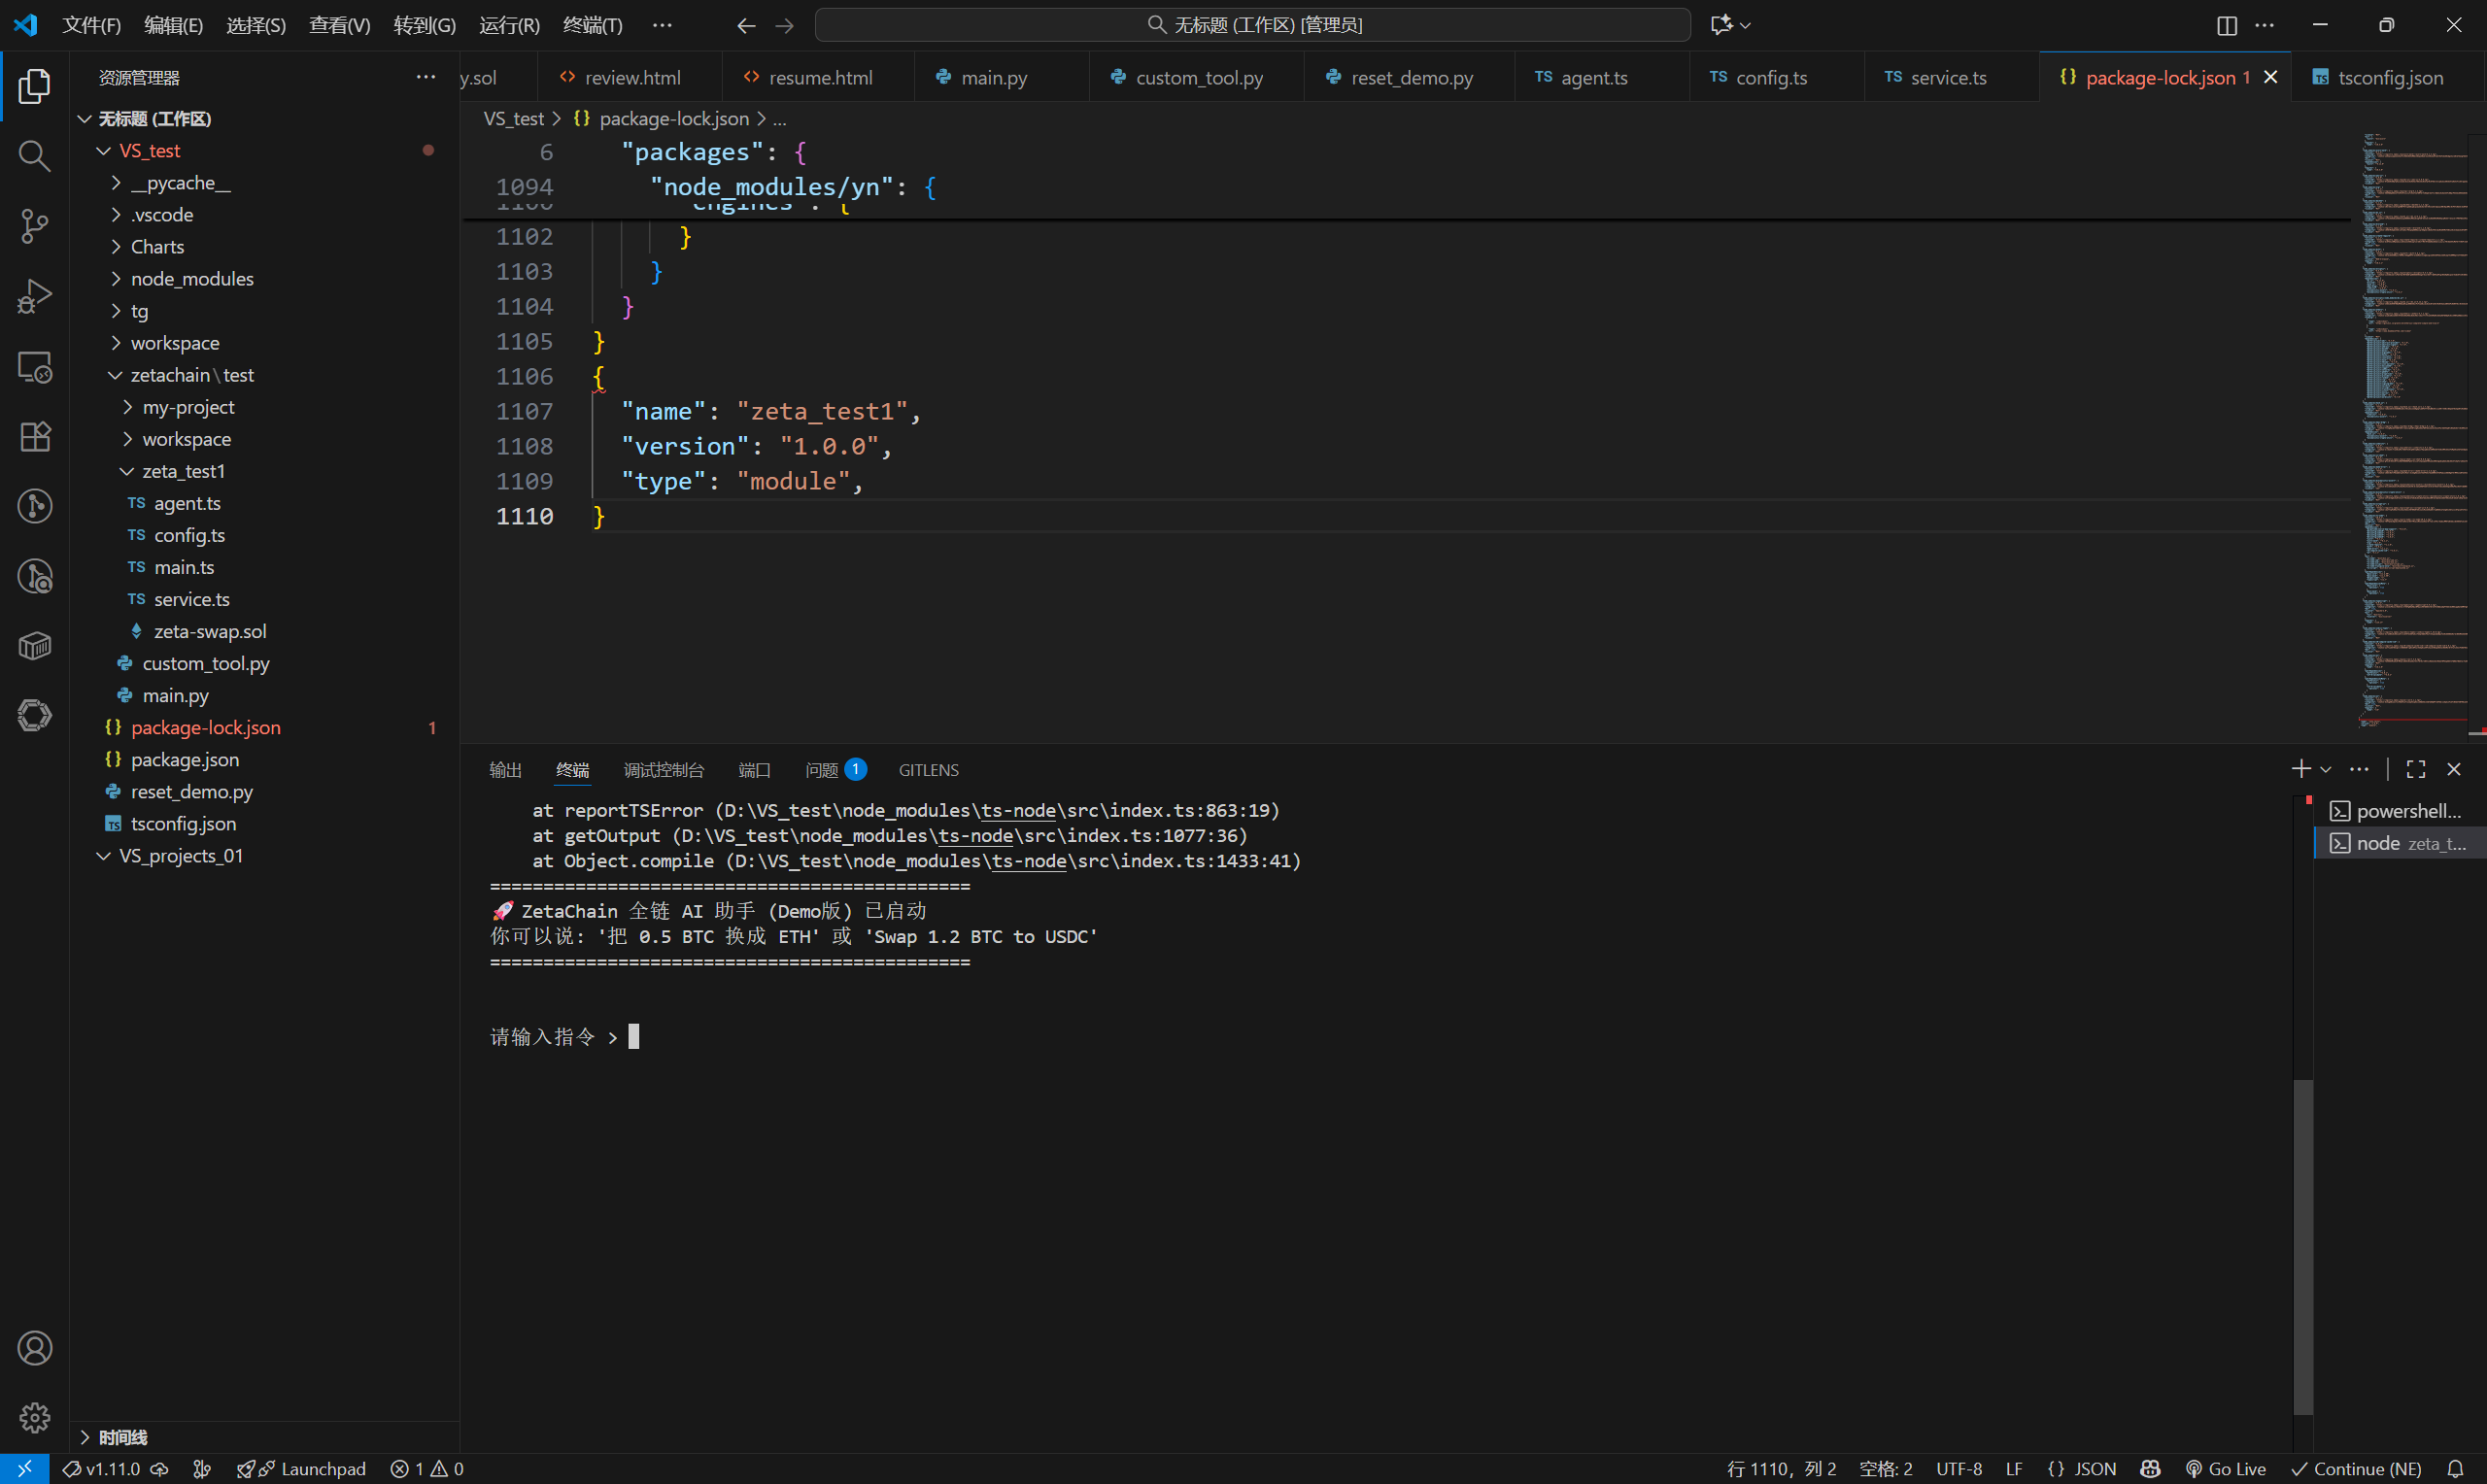Screen dimensions: 2487x1484
Task: Maximize the panel size icon
Action: pyautogui.click(x=2416, y=769)
